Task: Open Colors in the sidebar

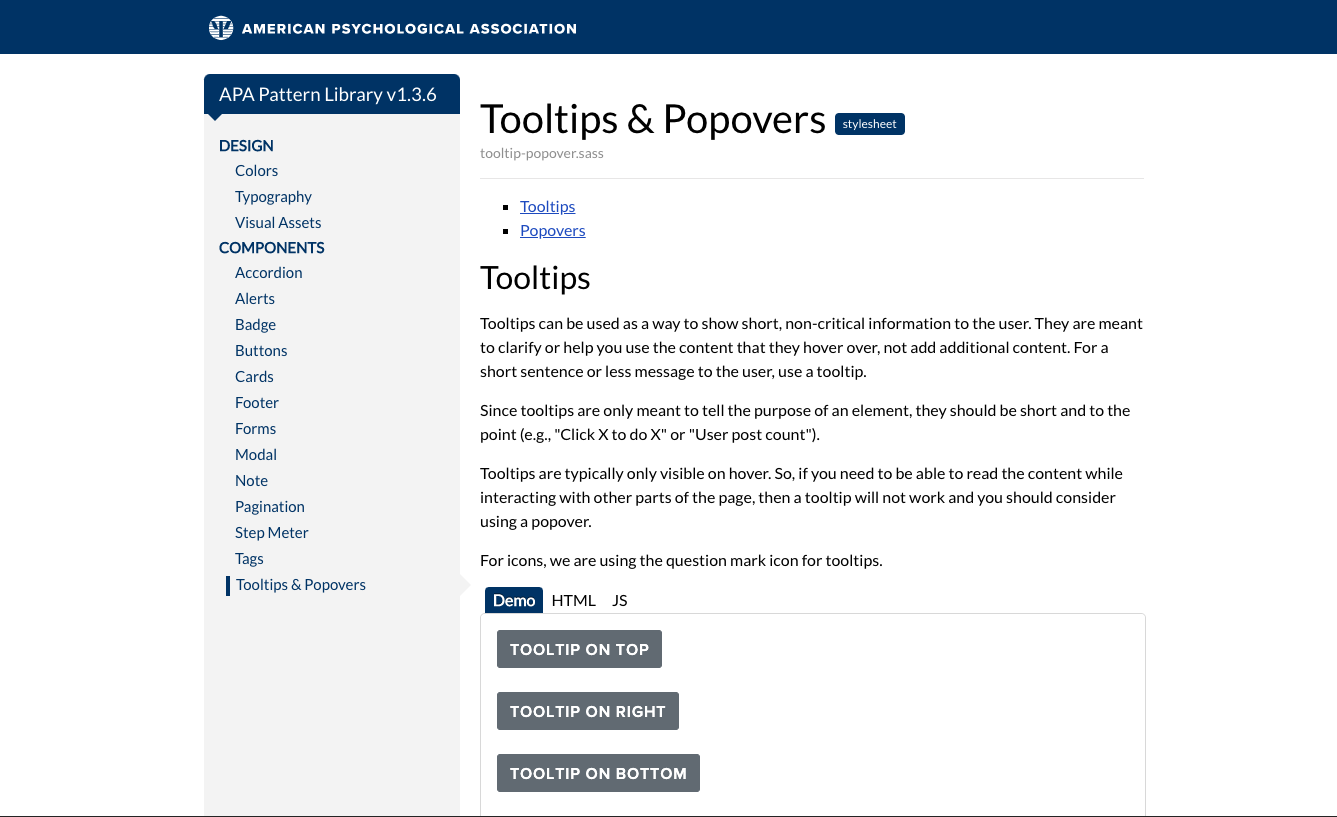Action: click(256, 171)
